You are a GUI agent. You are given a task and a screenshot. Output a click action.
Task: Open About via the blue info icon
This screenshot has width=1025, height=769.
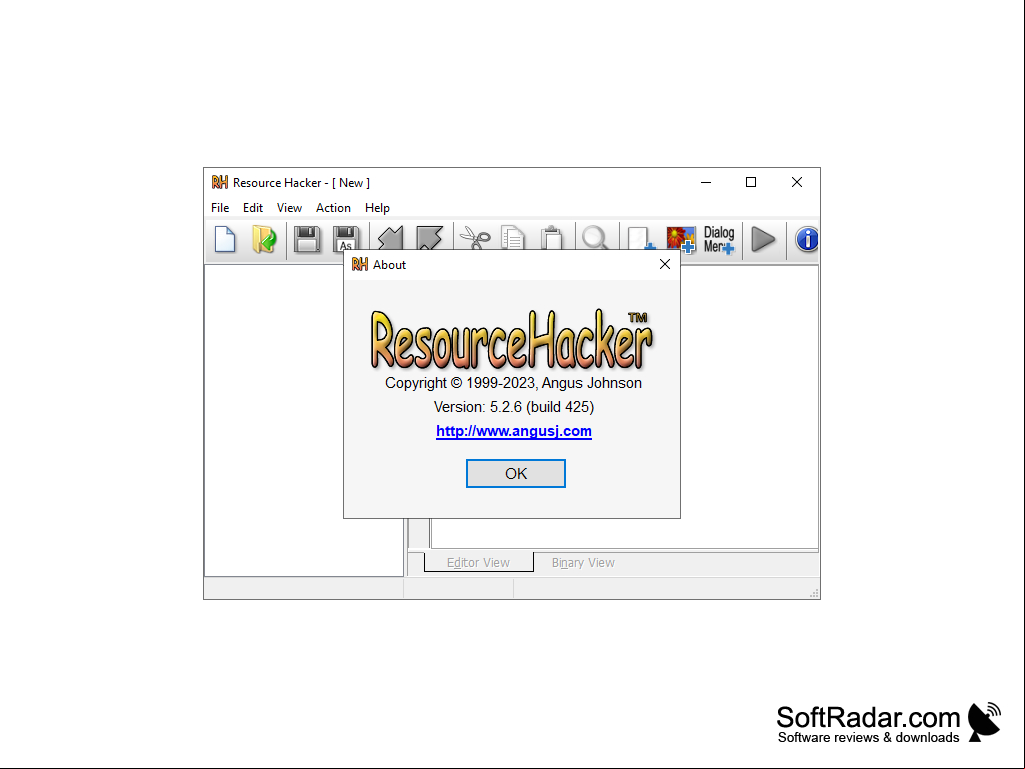807,239
